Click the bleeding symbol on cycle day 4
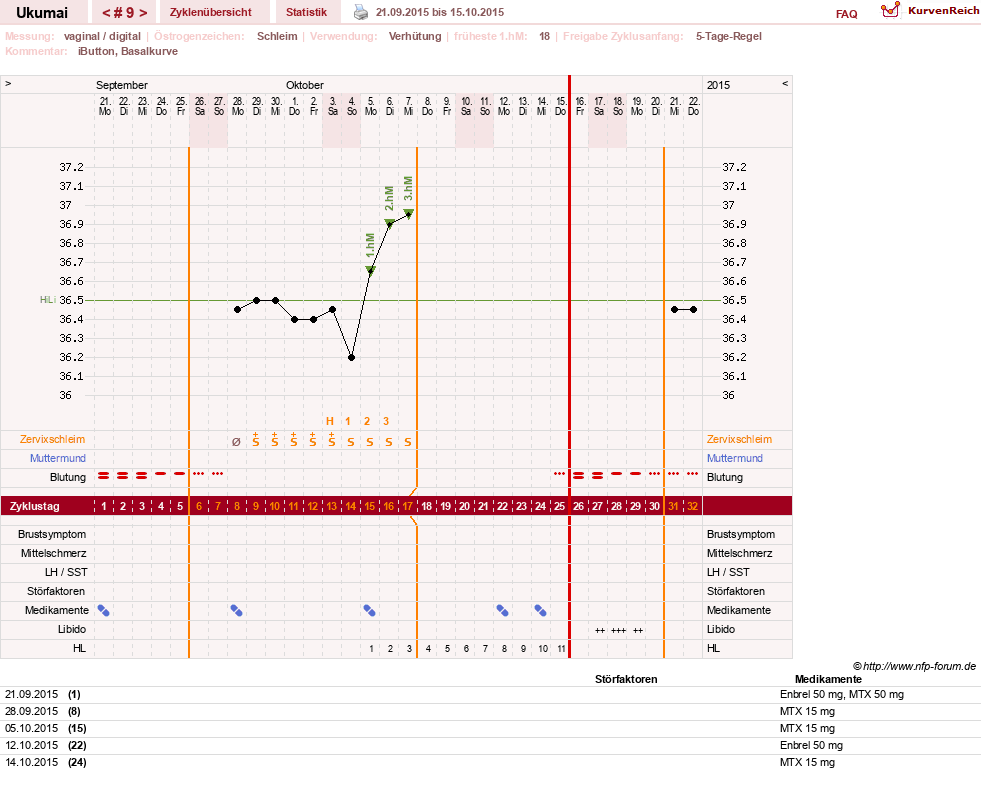The width and height of the screenshot is (981, 798). tap(161, 474)
